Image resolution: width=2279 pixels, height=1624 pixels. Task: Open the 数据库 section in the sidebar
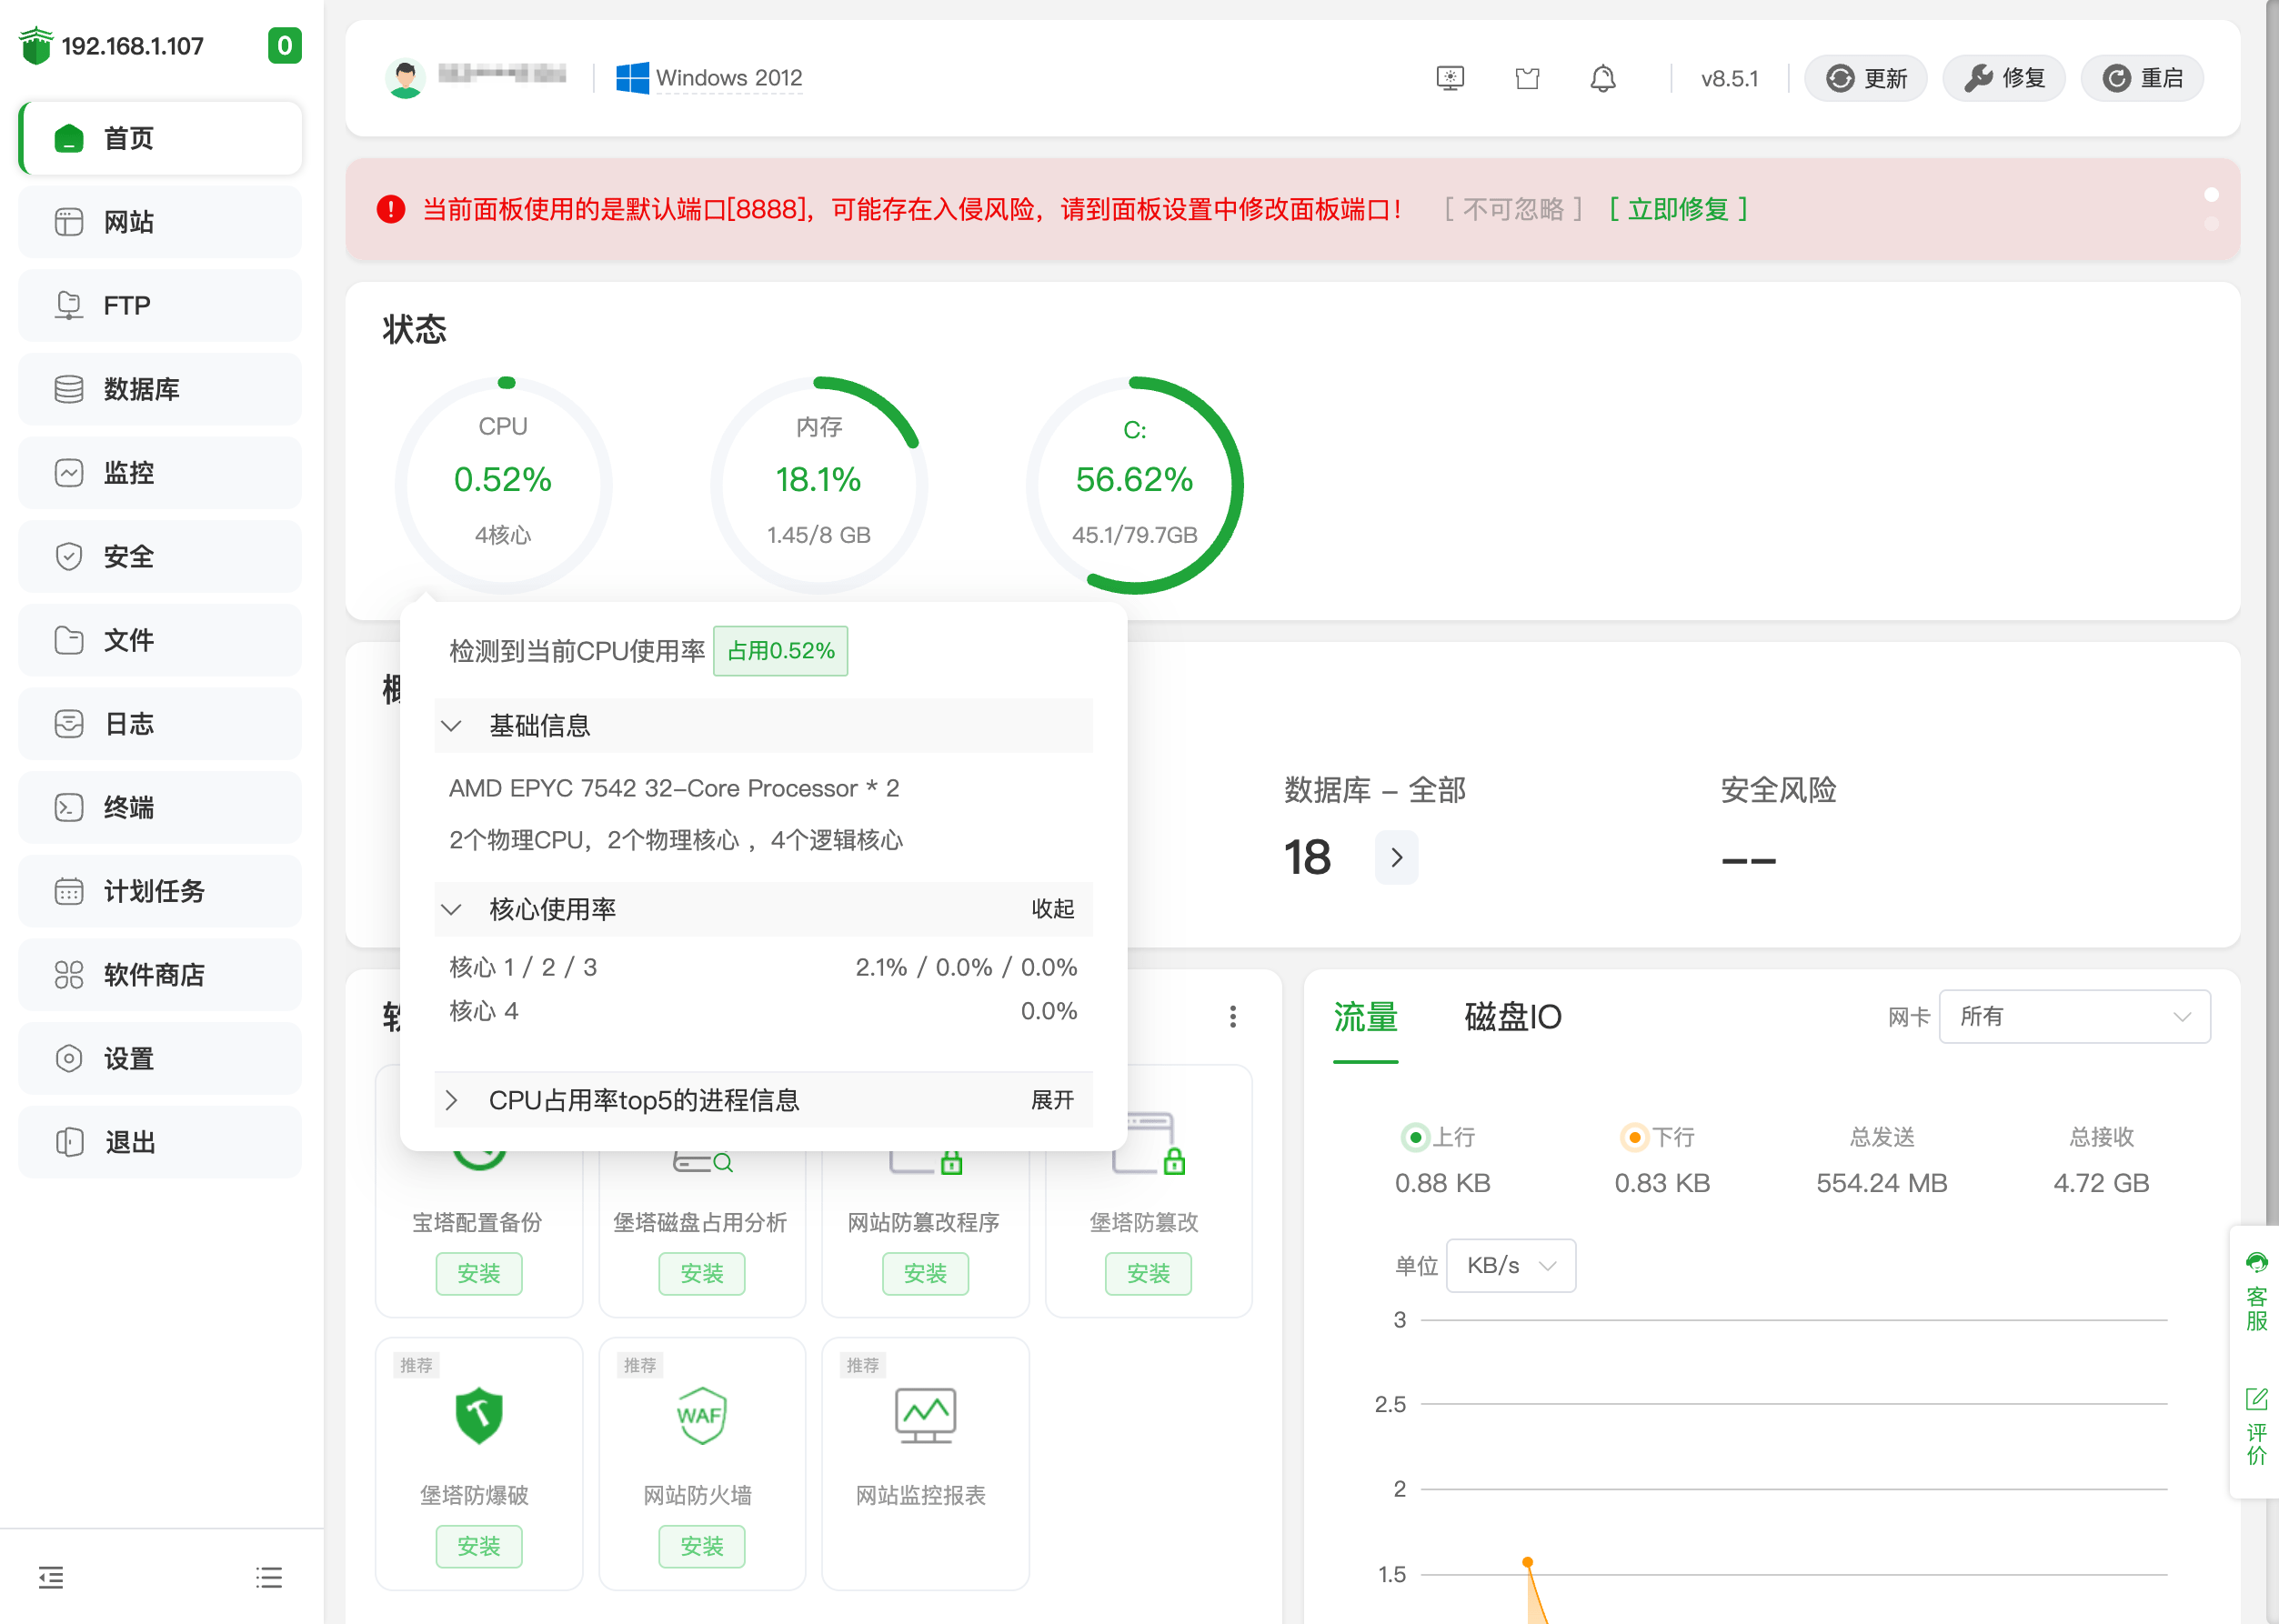click(x=136, y=389)
